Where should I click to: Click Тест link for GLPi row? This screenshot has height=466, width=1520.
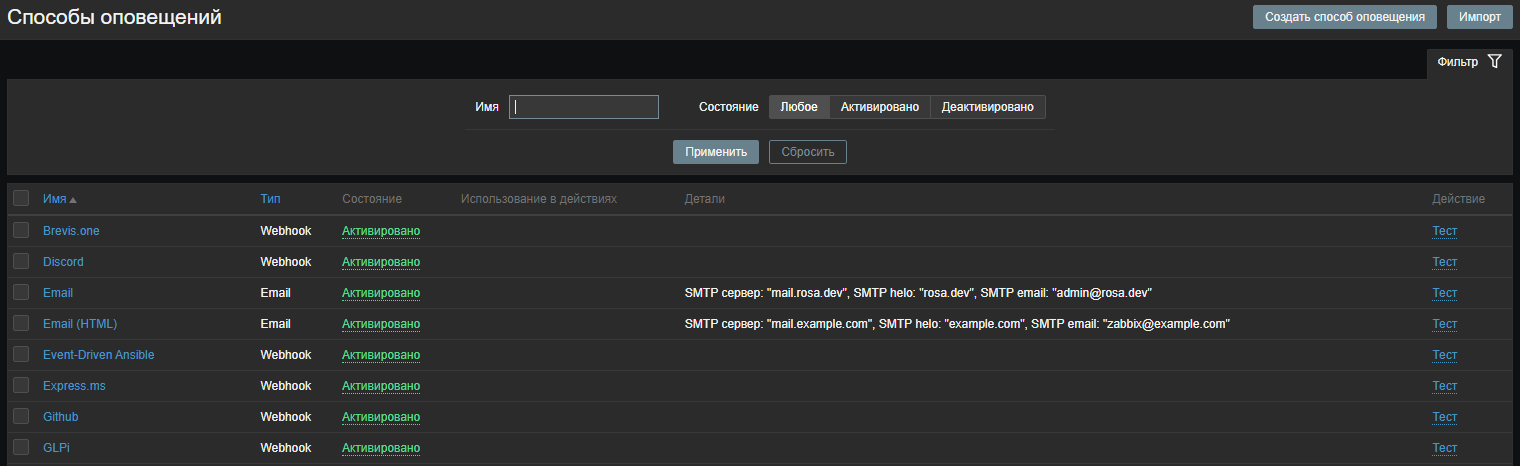click(x=1444, y=448)
